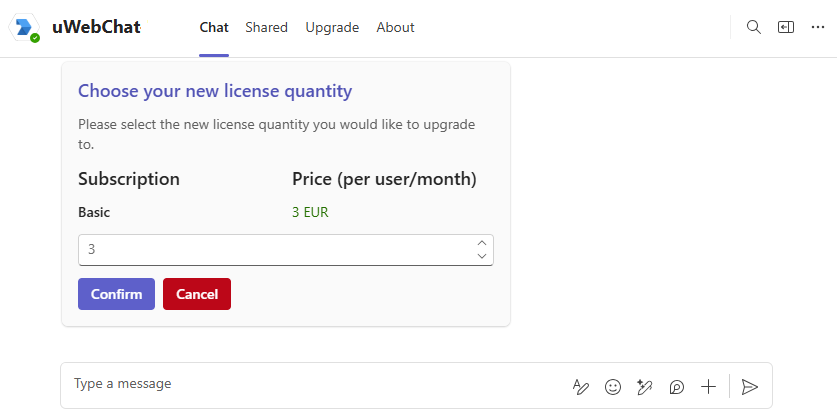The height and width of the screenshot is (418, 837).
Task: Open search with the magnifier icon
Action: coord(754,27)
